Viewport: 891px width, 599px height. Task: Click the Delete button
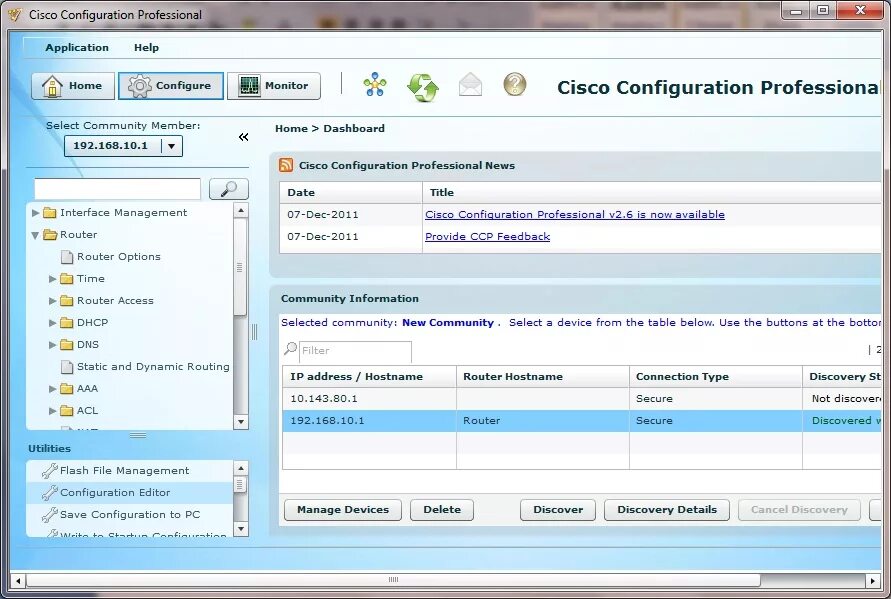442,510
